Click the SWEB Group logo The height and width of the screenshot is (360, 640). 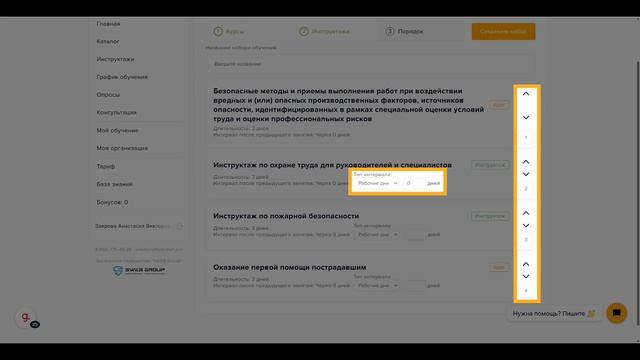pos(139,270)
